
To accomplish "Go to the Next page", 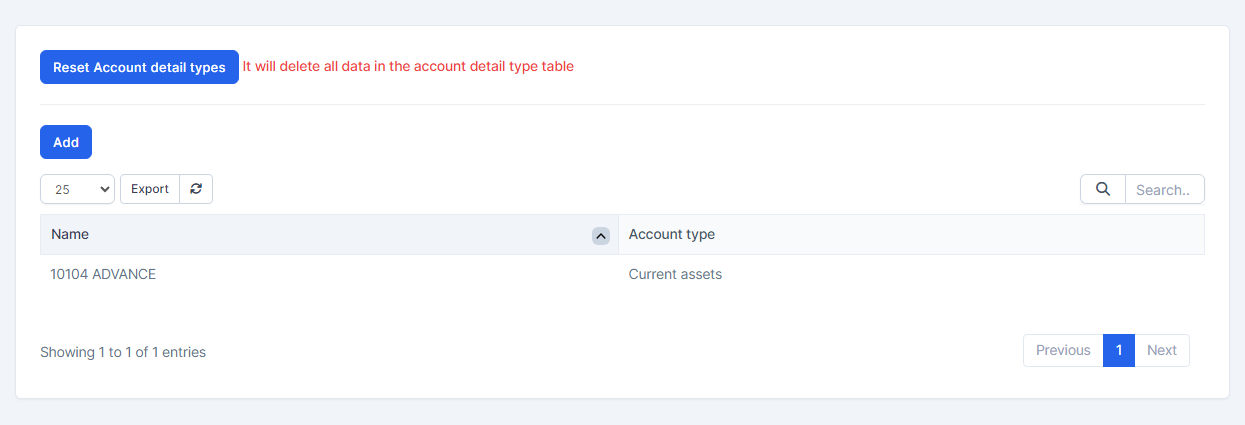I will (1162, 350).
